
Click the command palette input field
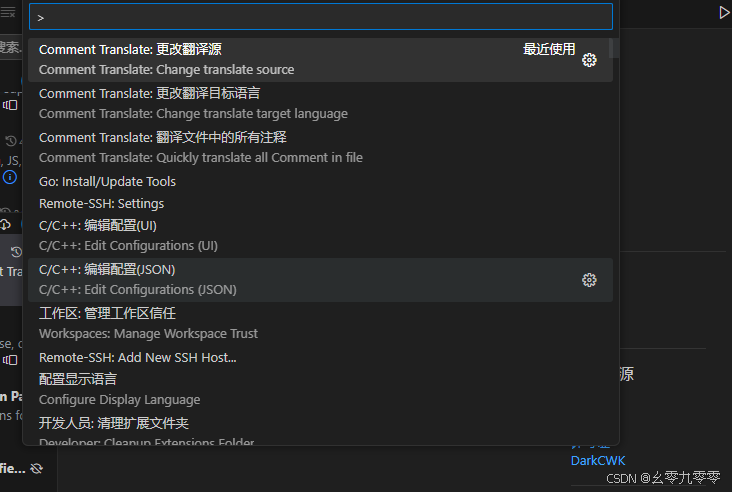click(x=321, y=17)
